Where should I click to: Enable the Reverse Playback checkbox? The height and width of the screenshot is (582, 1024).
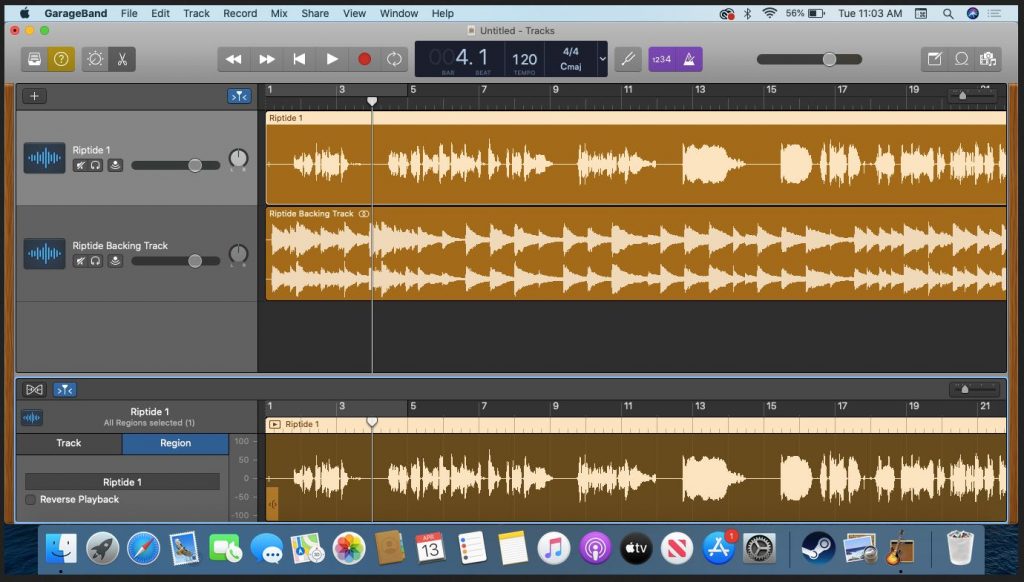click(x=31, y=500)
